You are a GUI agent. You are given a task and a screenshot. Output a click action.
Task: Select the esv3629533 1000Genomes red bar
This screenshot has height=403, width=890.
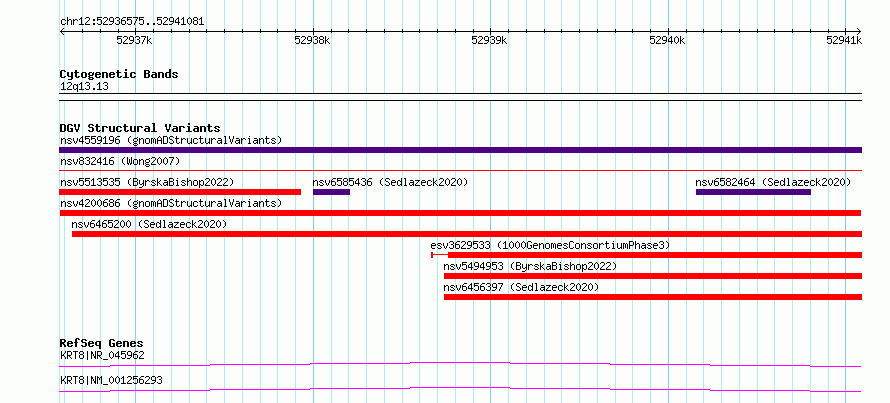point(646,255)
